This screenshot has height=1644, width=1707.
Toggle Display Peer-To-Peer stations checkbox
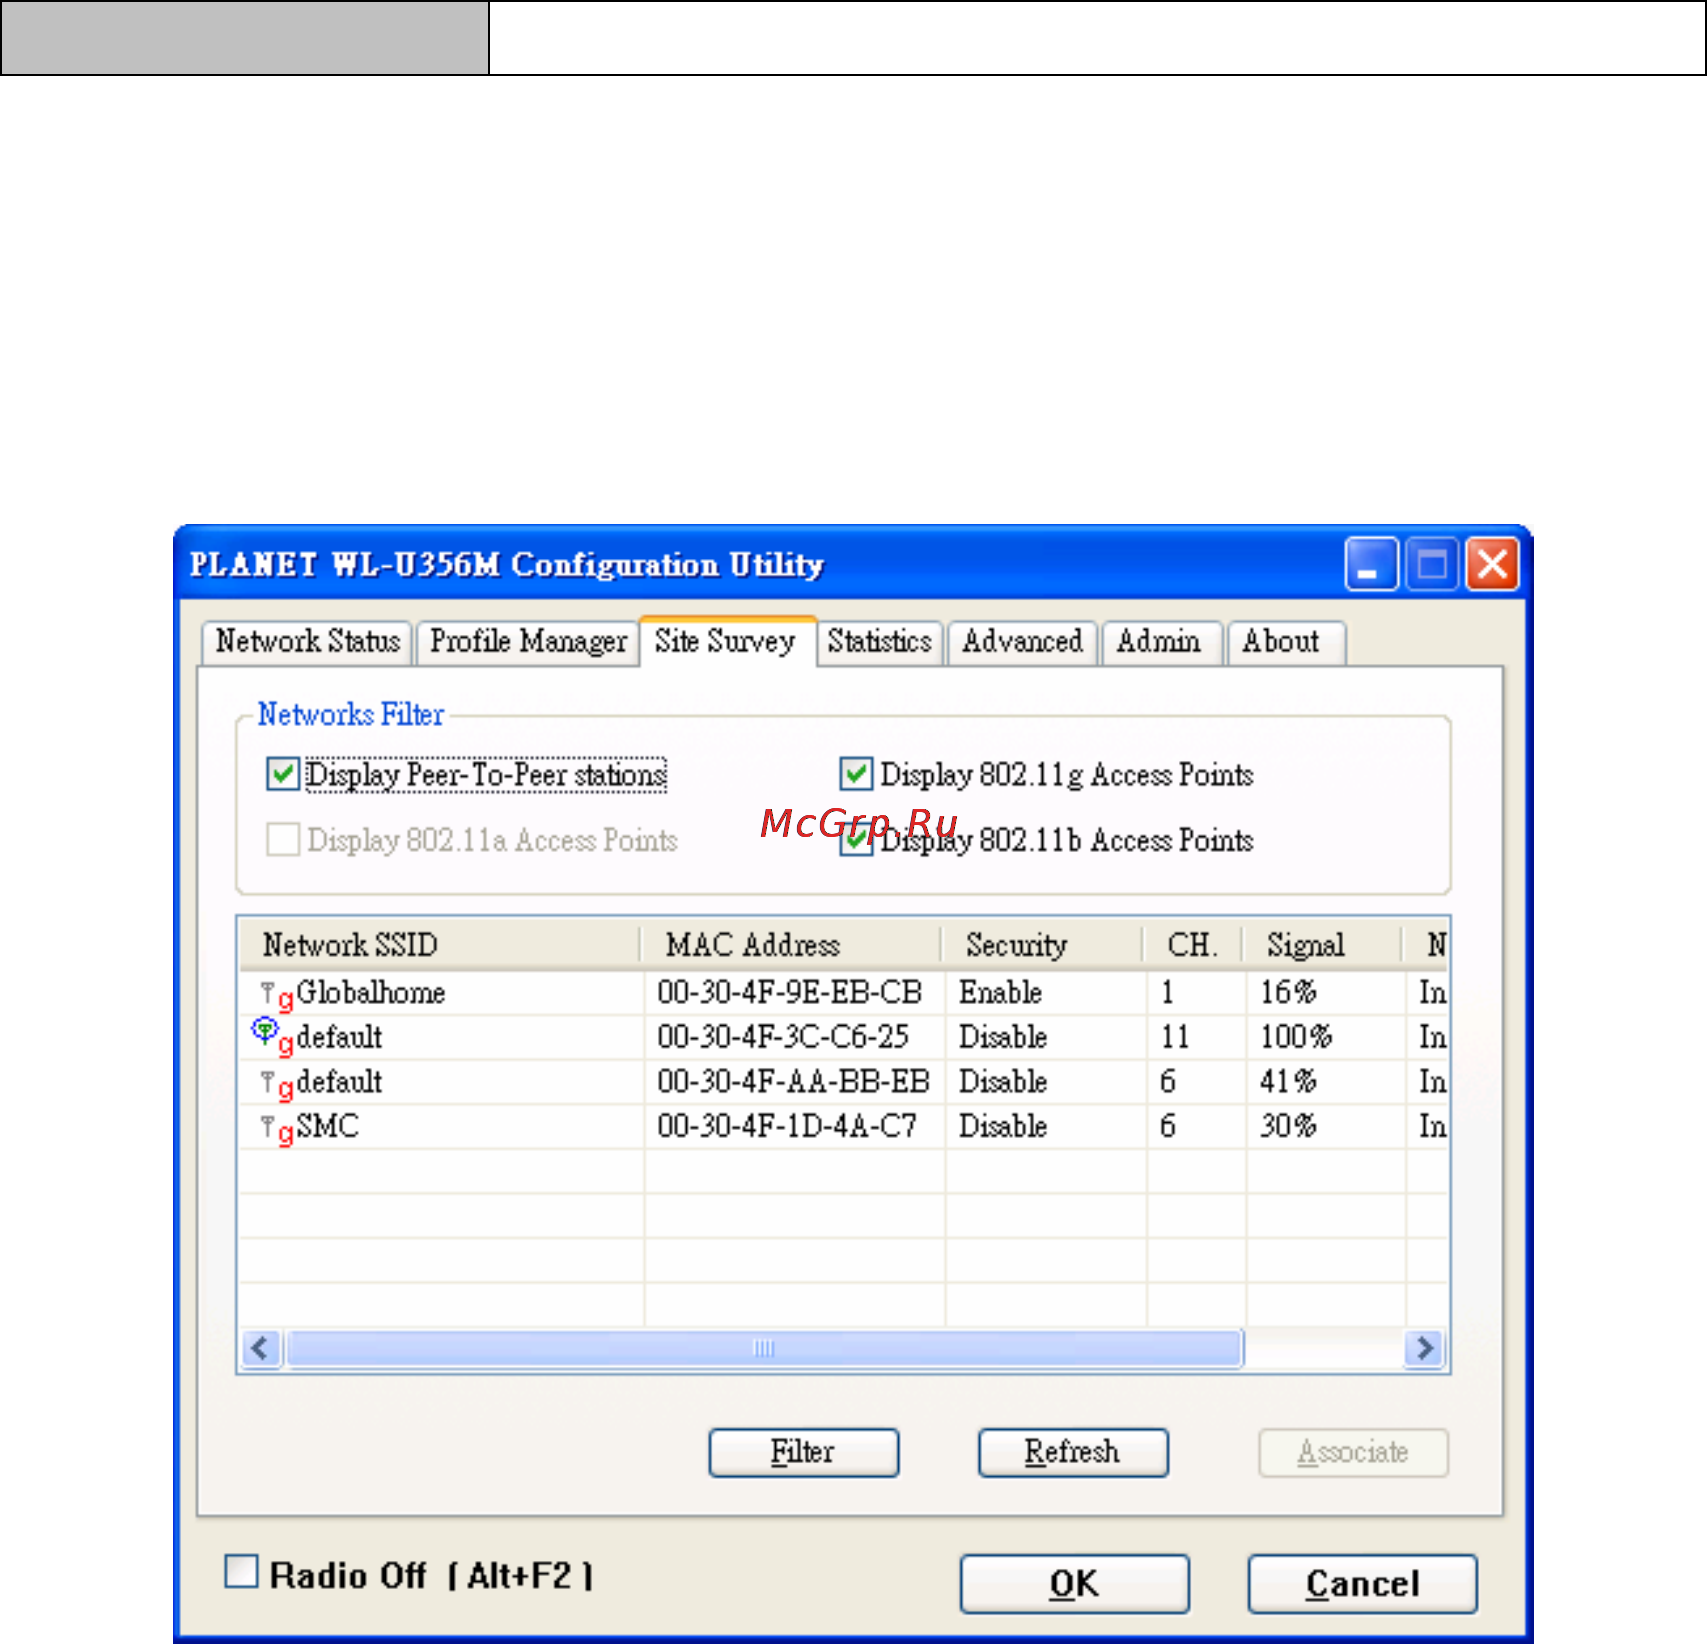[x=283, y=774]
